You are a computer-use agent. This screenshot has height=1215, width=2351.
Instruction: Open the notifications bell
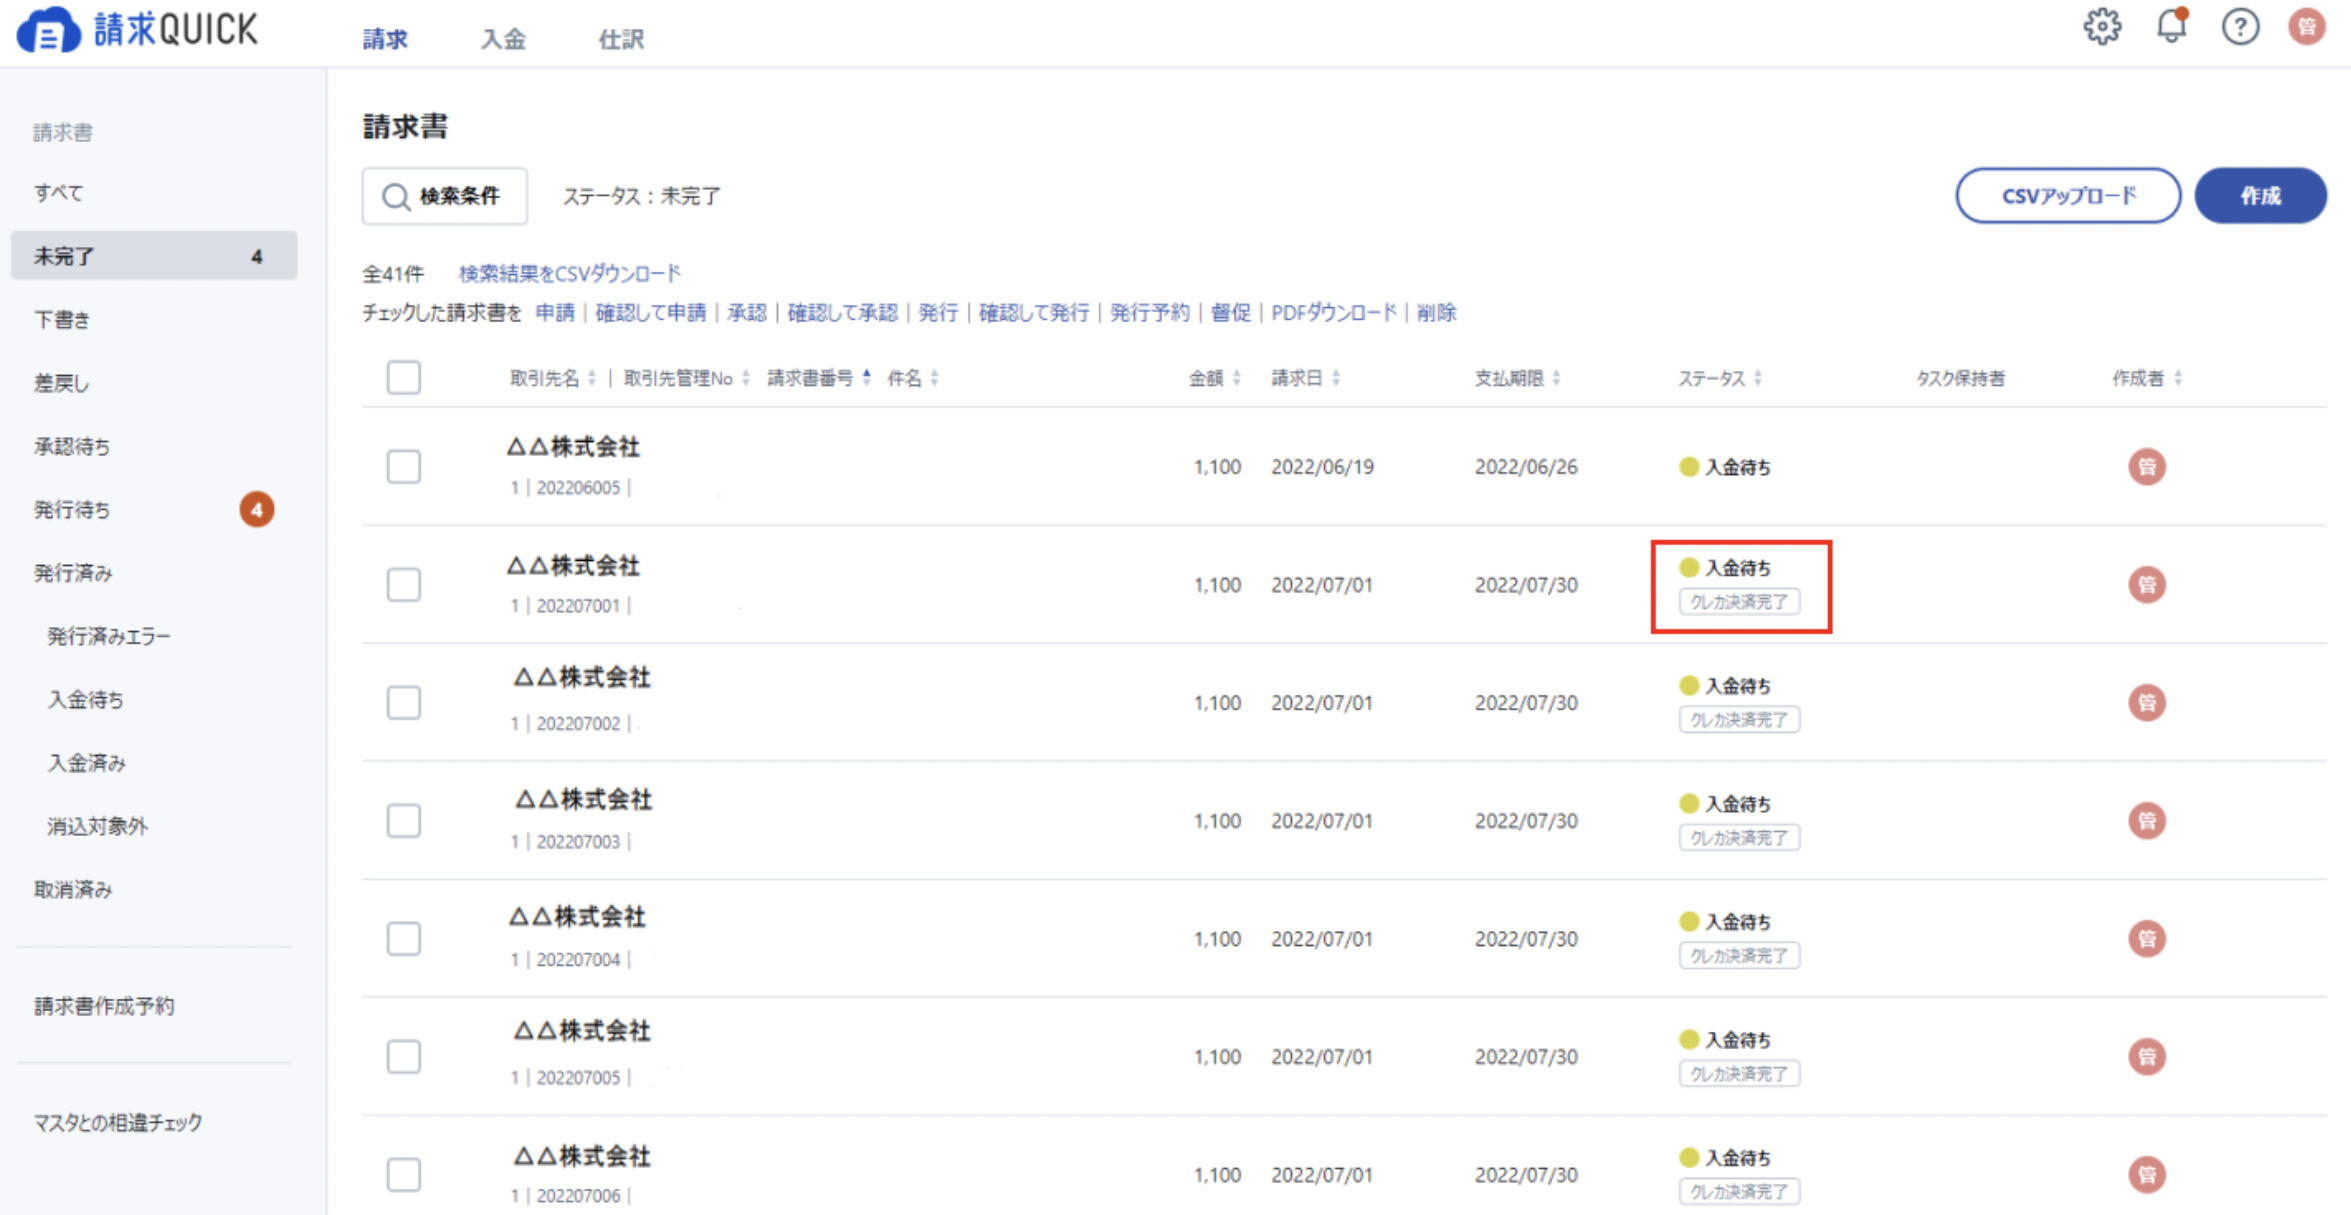coord(2171,26)
